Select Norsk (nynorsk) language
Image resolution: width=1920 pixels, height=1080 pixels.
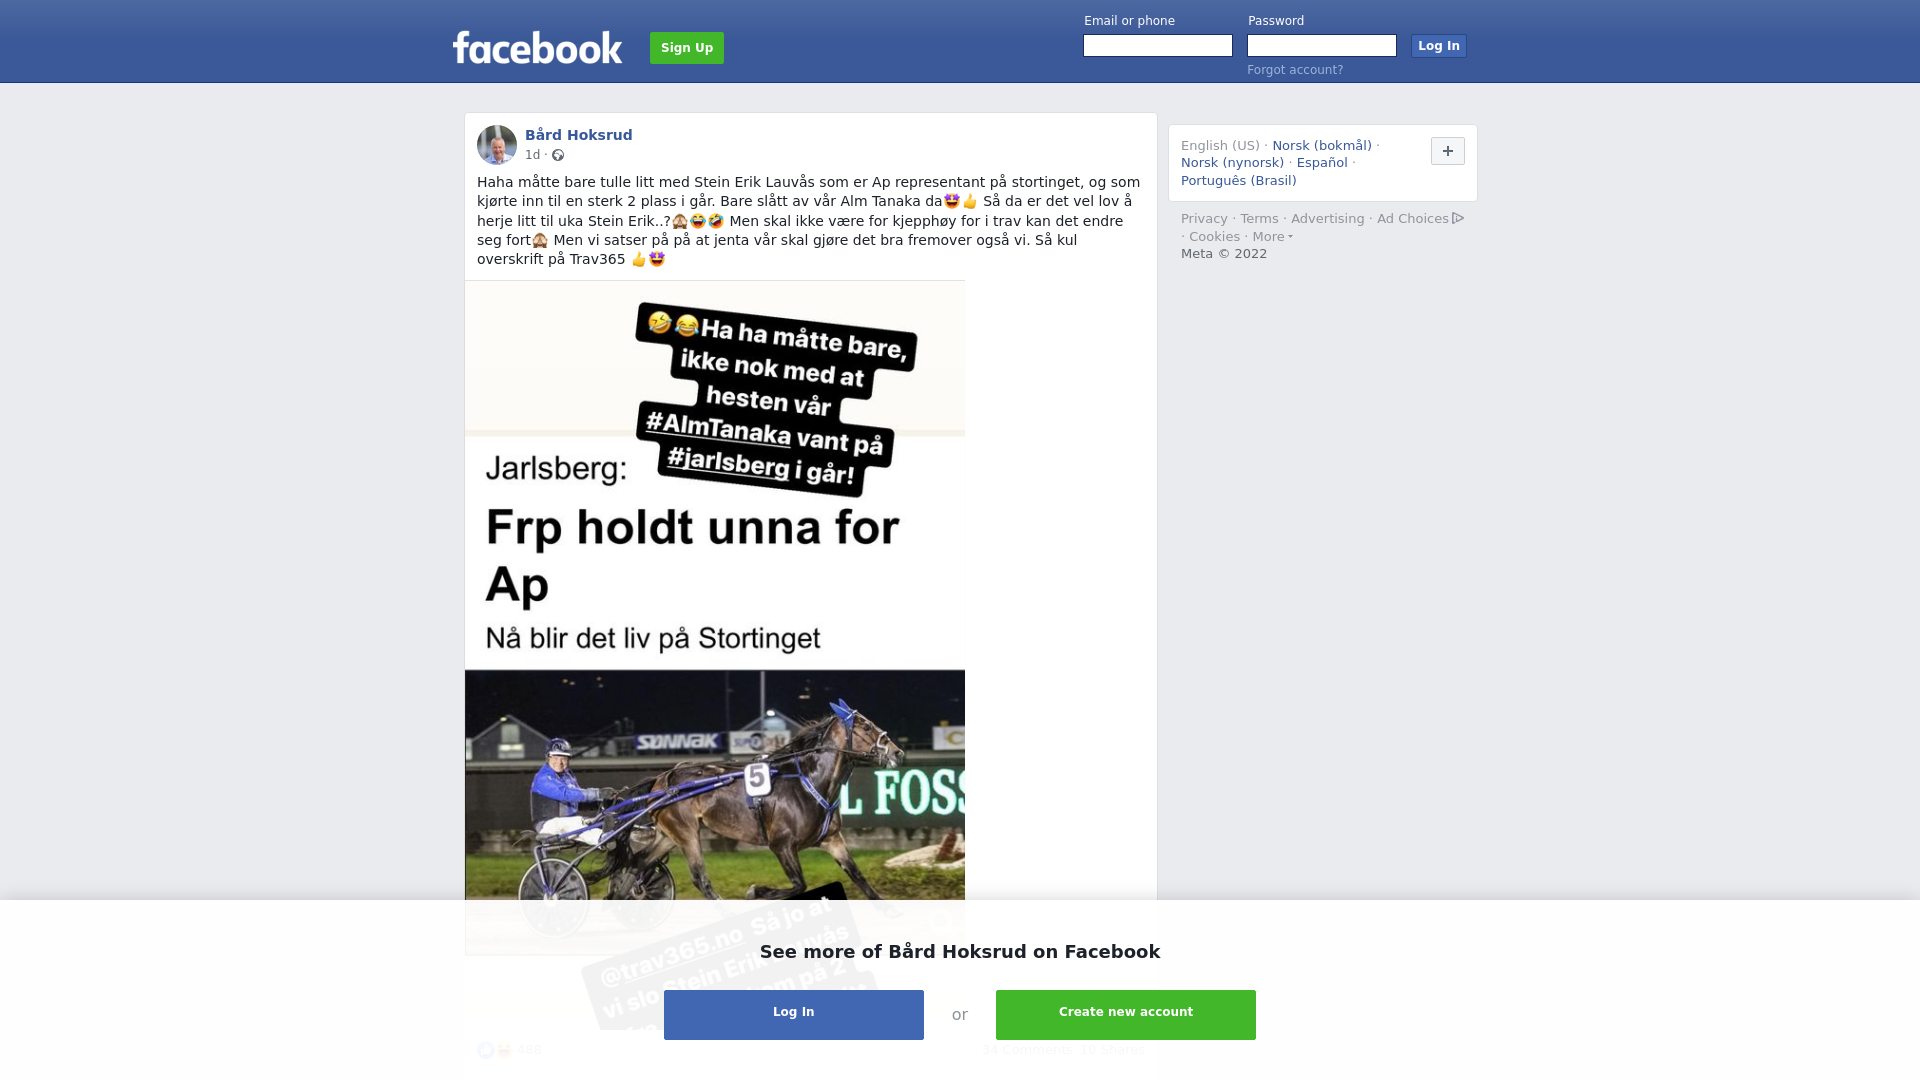(1232, 163)
